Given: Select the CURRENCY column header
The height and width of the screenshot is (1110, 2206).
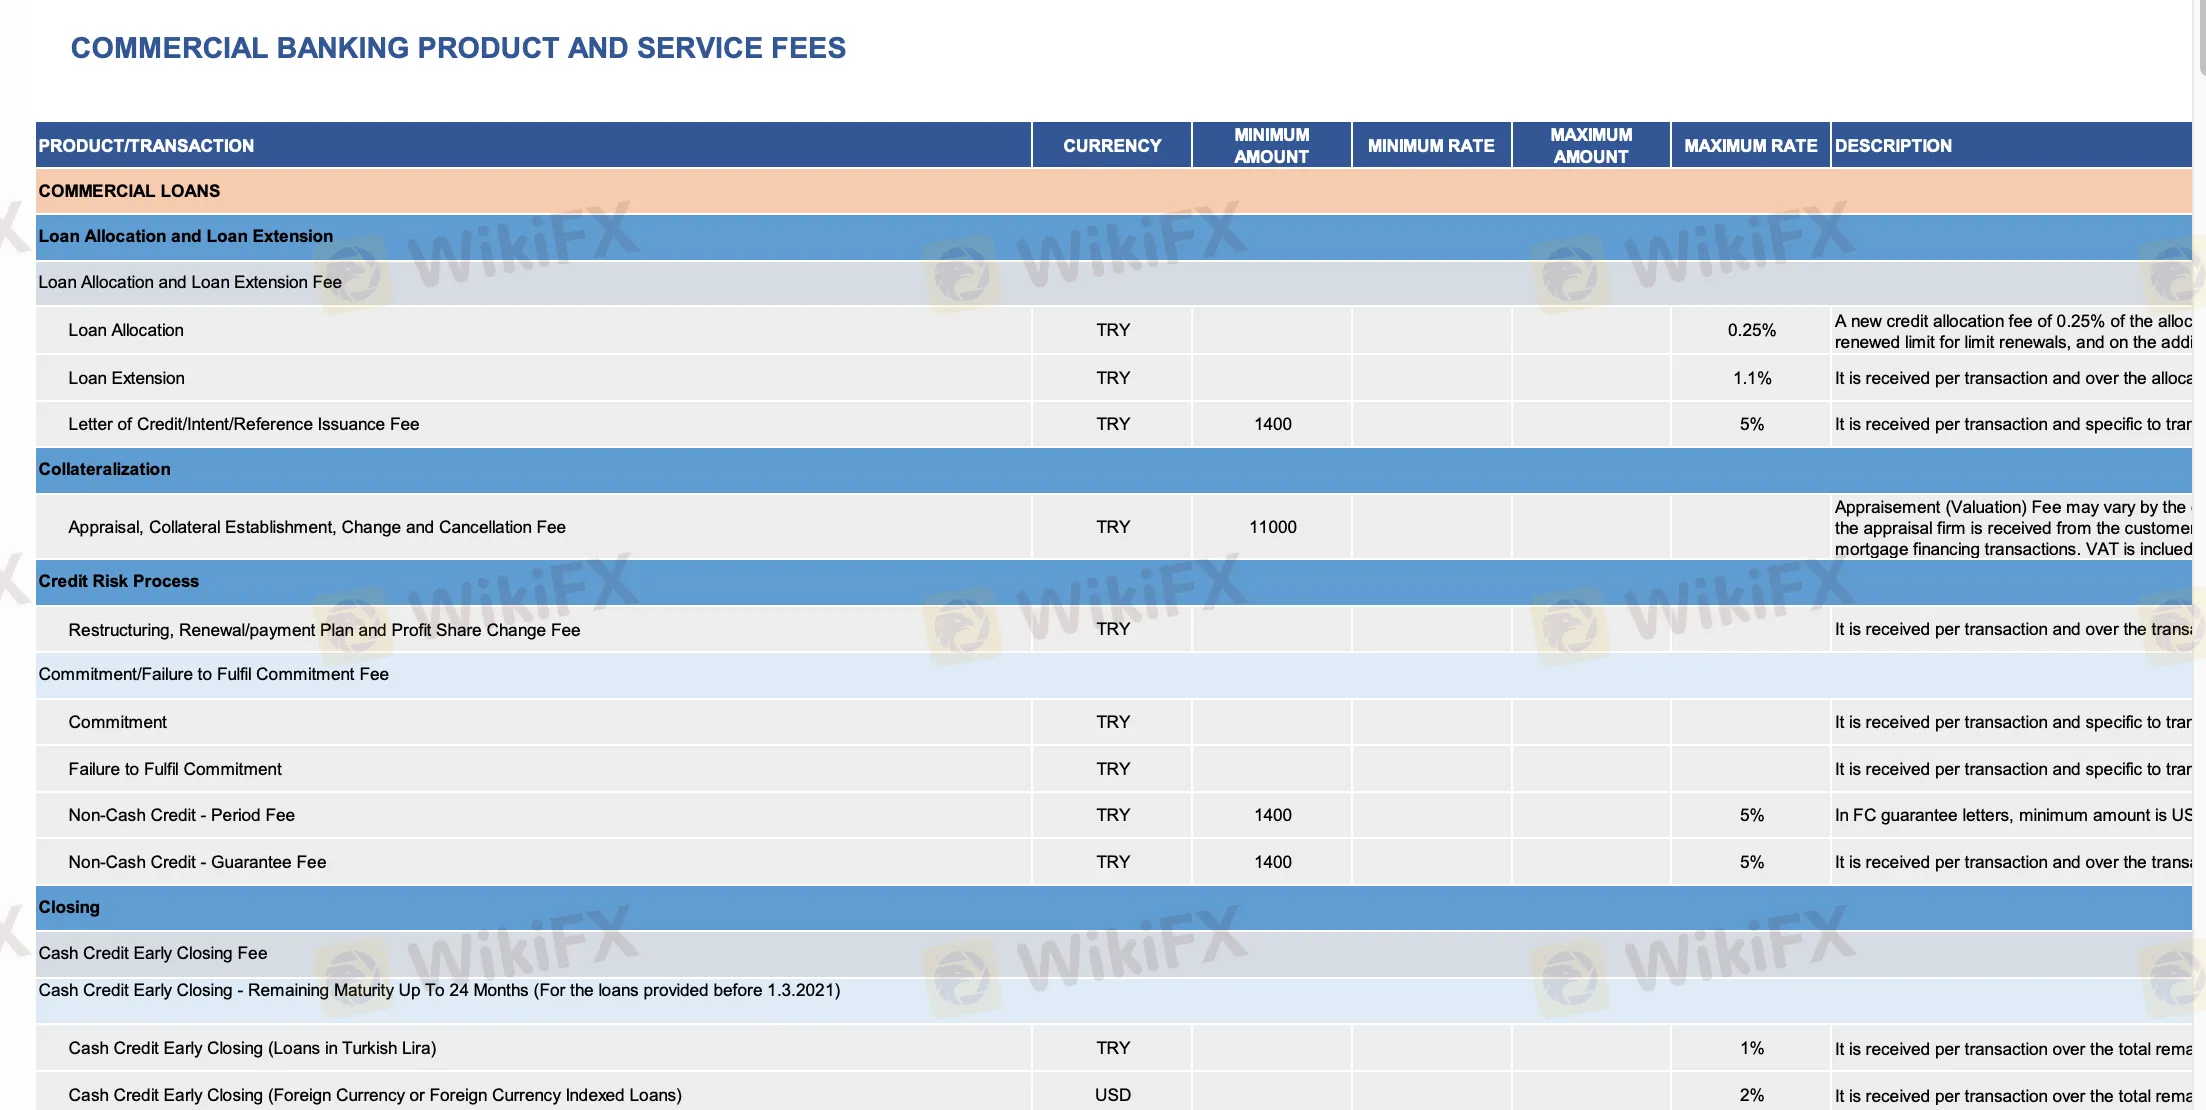Looking at the screenshot, I should (x=1111, y=145).
